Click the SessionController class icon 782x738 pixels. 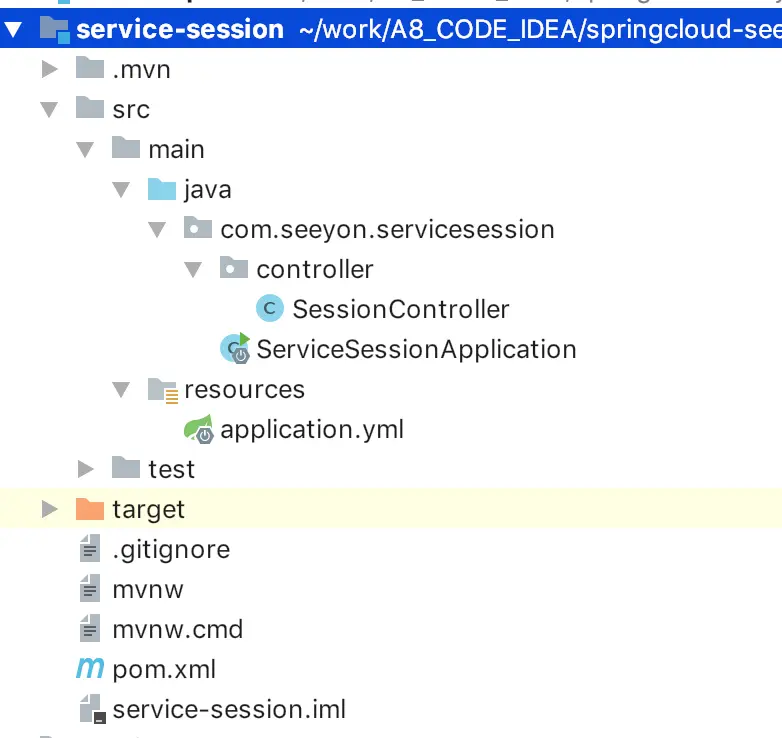[x=269, y=309]
